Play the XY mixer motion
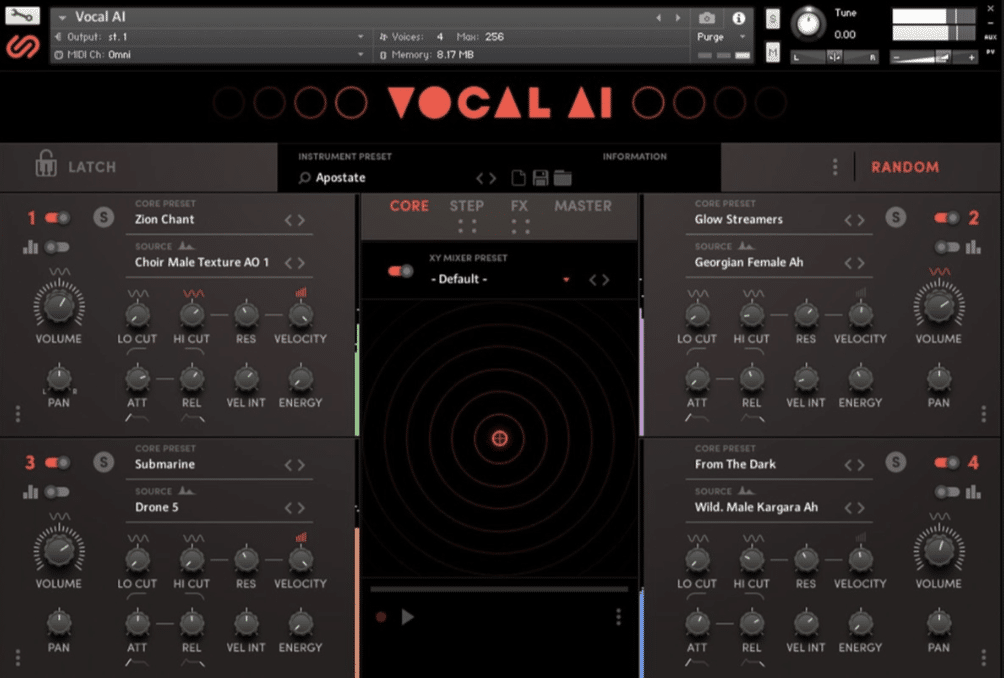 tap(407, 617)
